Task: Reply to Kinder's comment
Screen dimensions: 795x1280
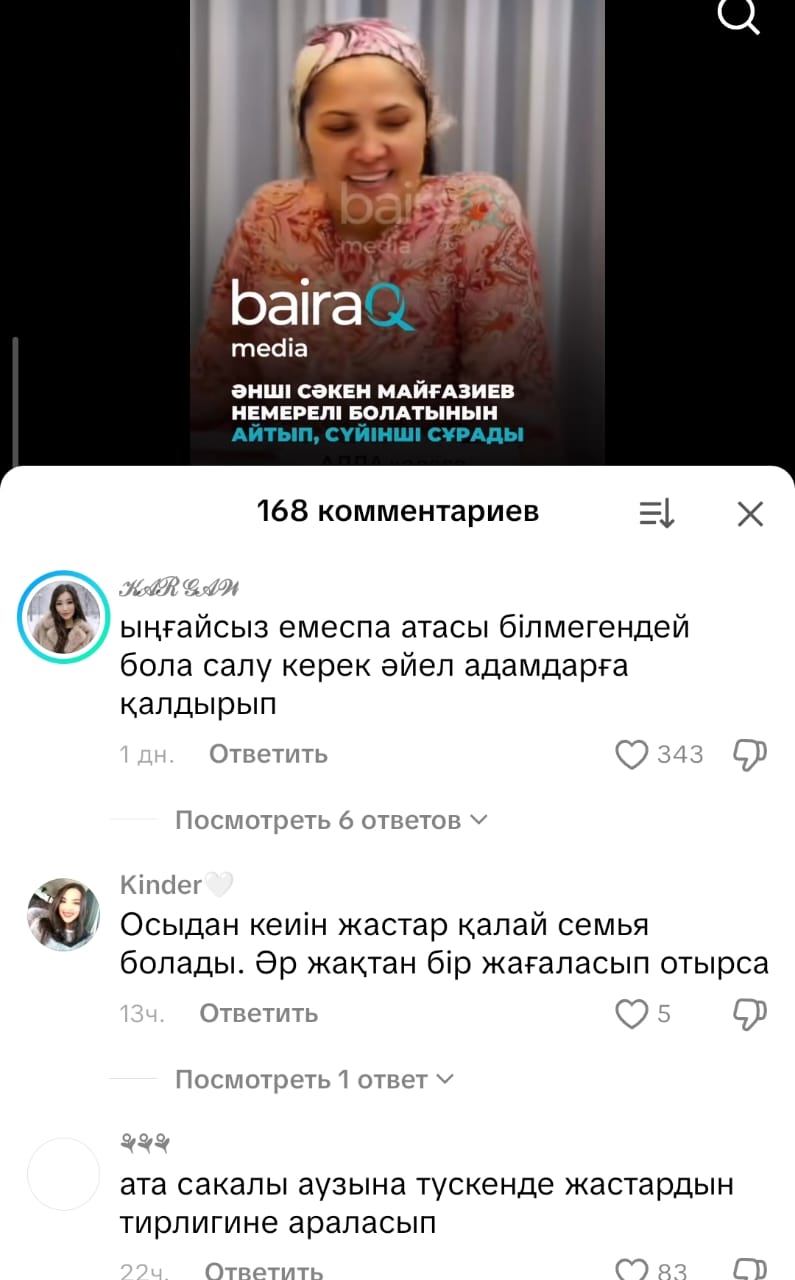Action: point(259,1014)
